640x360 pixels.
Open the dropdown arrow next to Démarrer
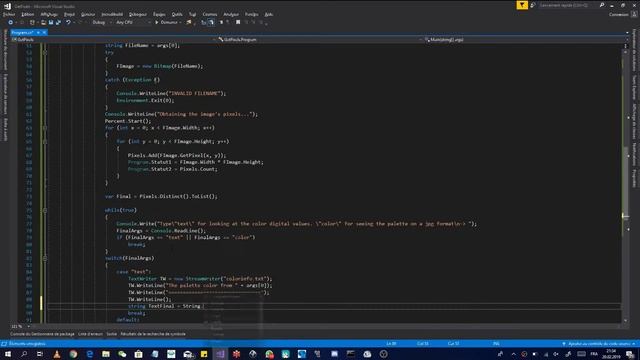pyautogui.click(x=180, y=22)
